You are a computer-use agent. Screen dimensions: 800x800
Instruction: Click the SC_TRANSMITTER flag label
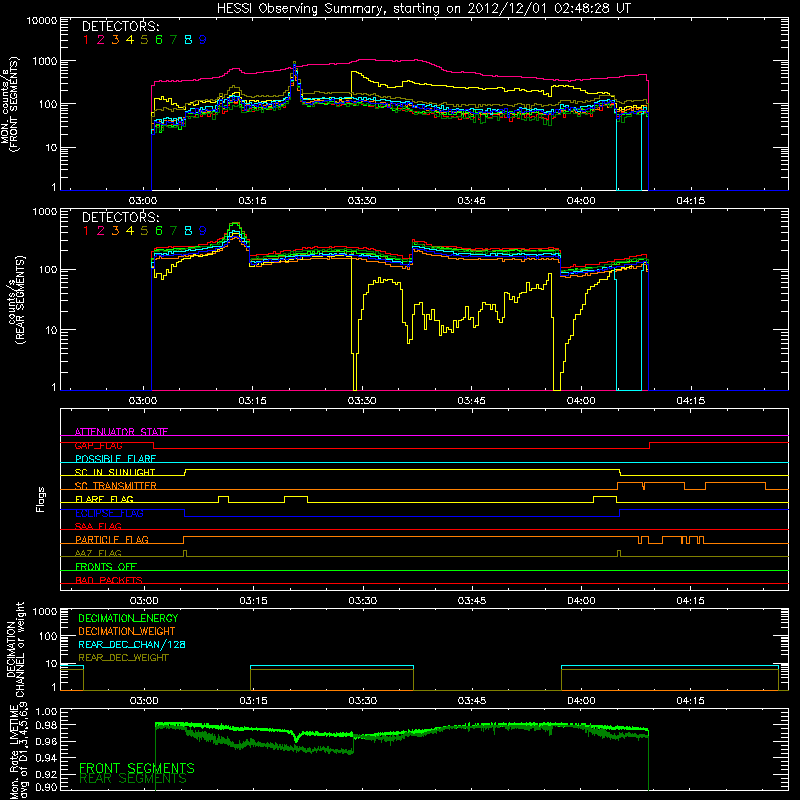click(116, 486)
